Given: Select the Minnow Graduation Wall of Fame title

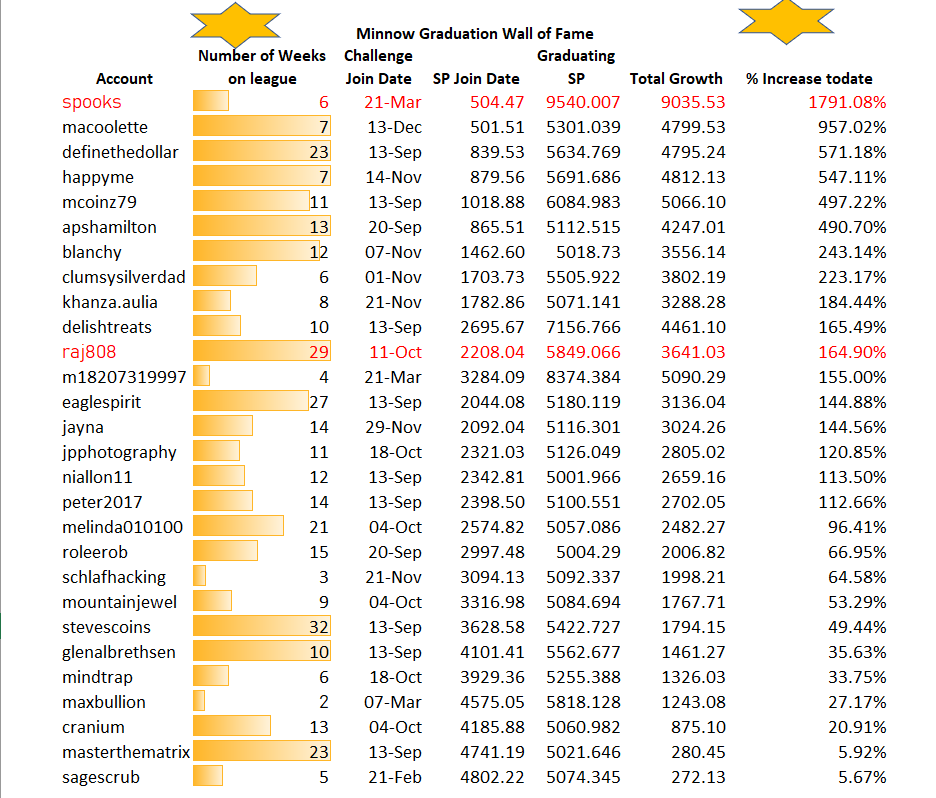Looking at the screenshot, I should pyautogui.click(x=475, y=33).
